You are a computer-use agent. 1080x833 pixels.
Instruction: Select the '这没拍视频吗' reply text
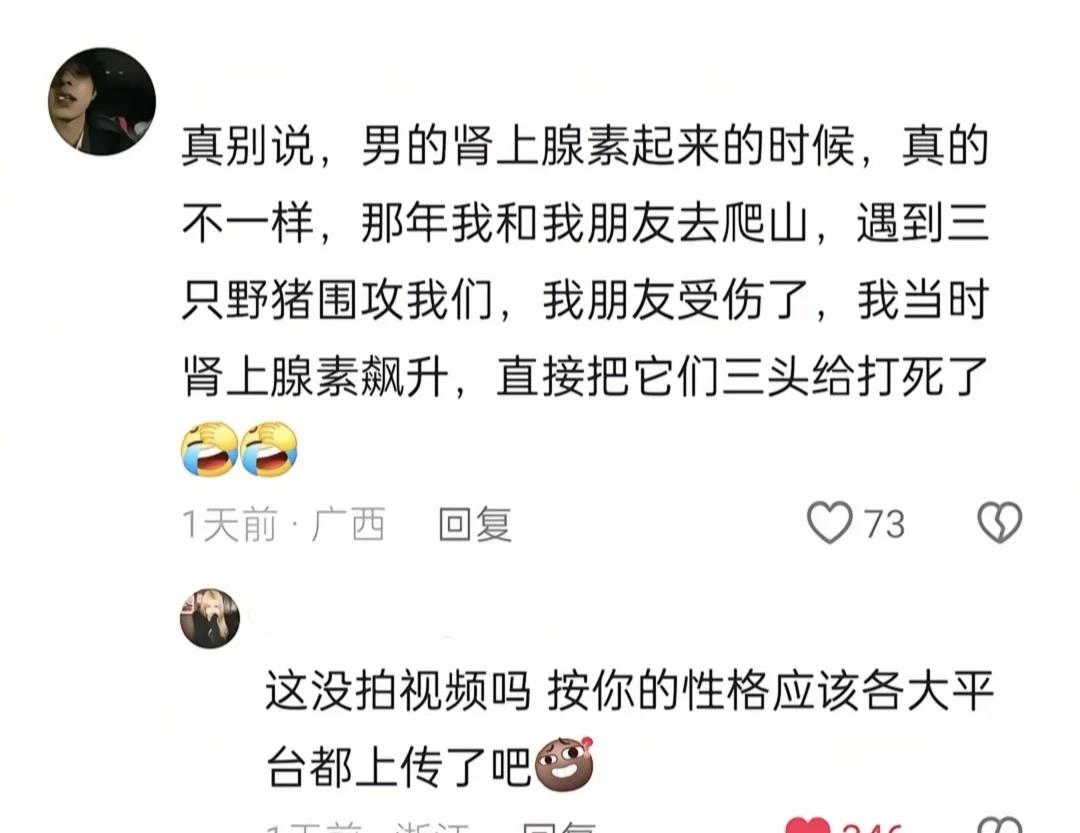398,690
